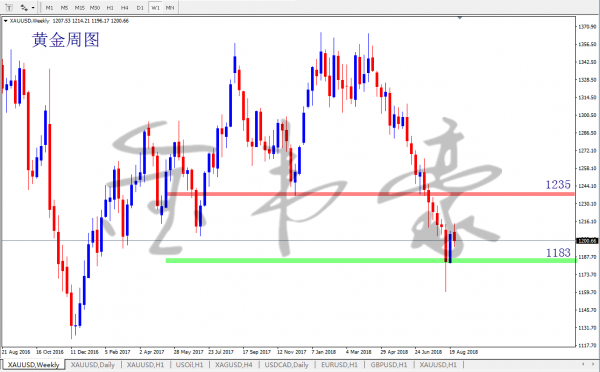The image size is (600, 372).
Task: Open the GBPUSD,H1 chart tab
Action: 389,365
